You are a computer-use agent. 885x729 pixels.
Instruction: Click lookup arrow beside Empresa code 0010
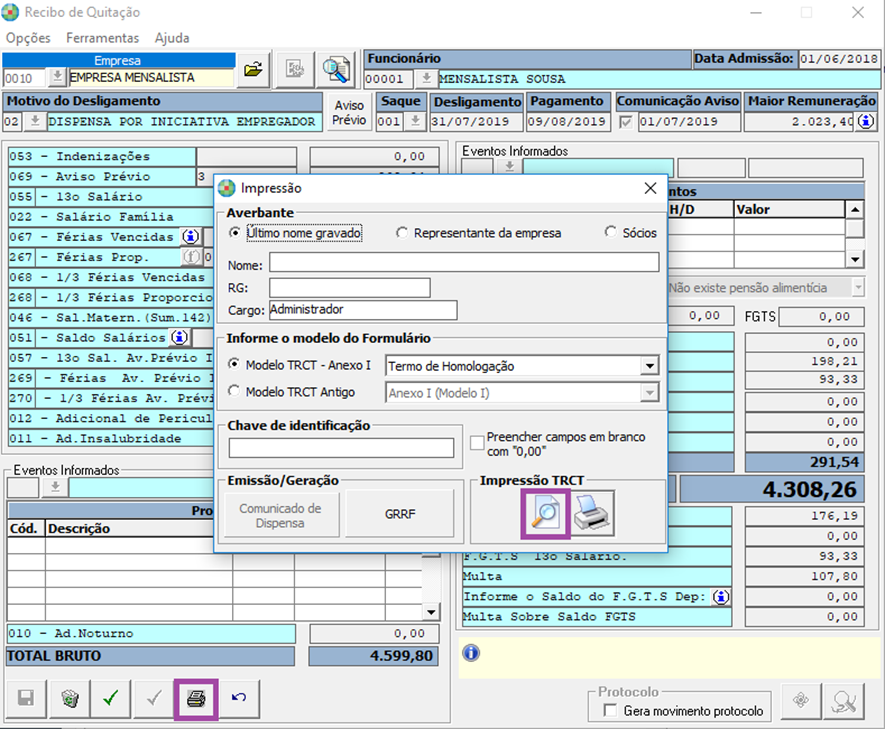[56, 77]
